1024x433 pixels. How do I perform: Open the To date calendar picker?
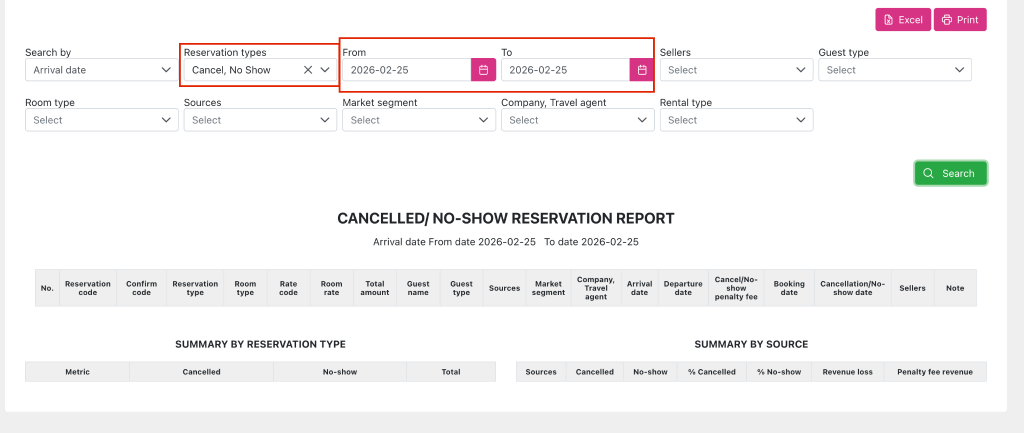[x=642, y=70]
